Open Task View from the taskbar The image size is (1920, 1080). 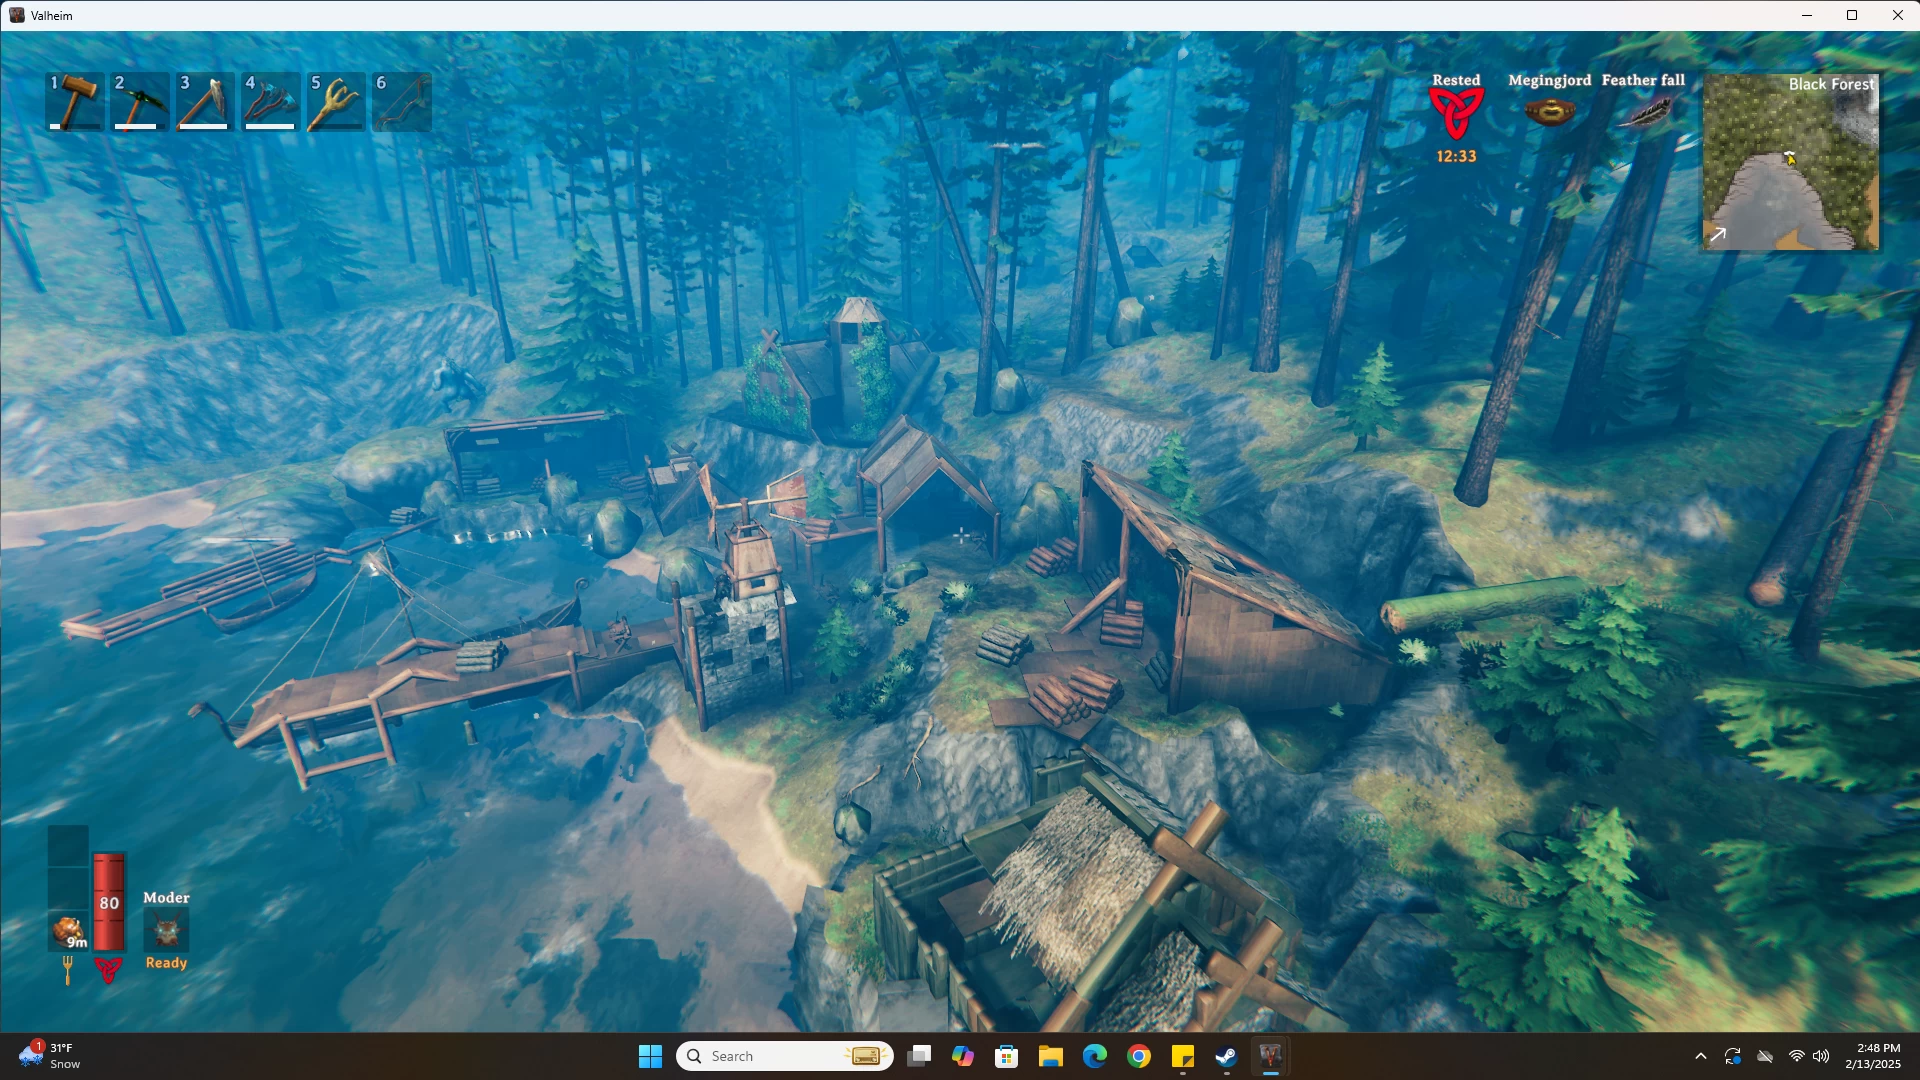[919, 1056]
